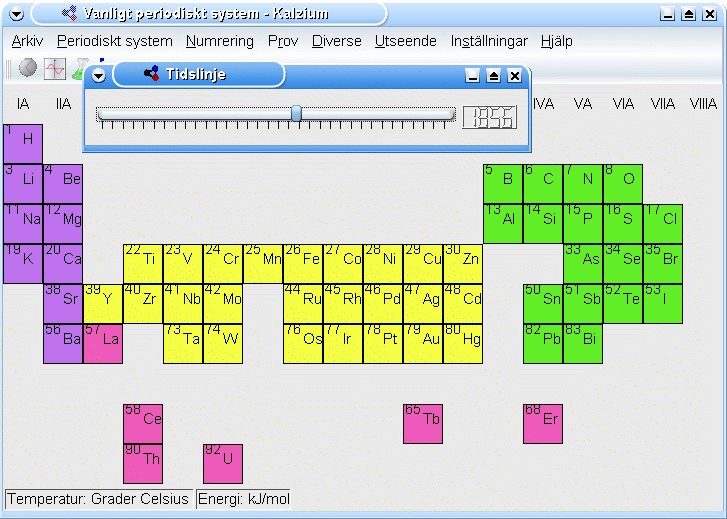Image resolution: width=727 pixels, height=519 pixels.
Task: Open the Periodiskt system menu
Action: [115, 41]
